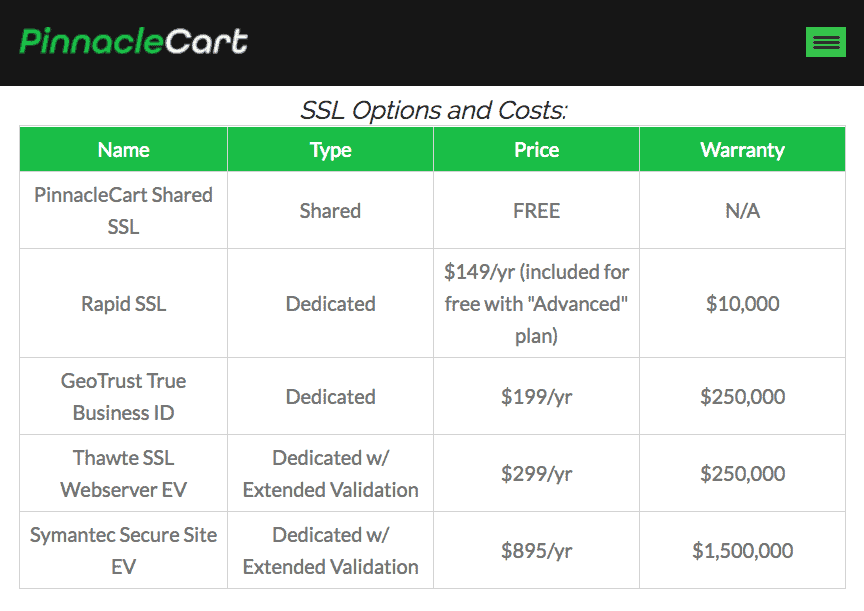Select the PinnacleCart Shared SSL cell
Screen dimensions: 864x611
click(x=123, y=210)
